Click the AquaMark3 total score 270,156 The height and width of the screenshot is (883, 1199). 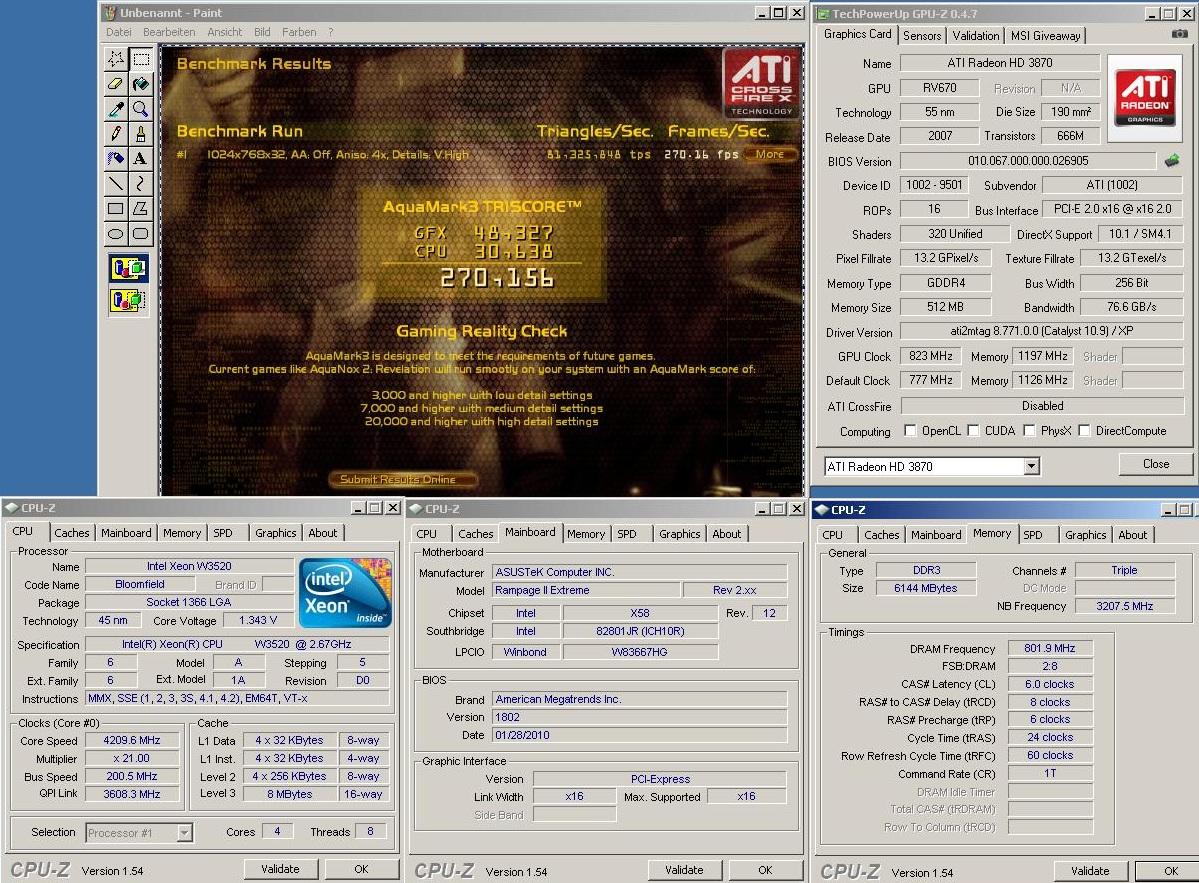[497, 278]
